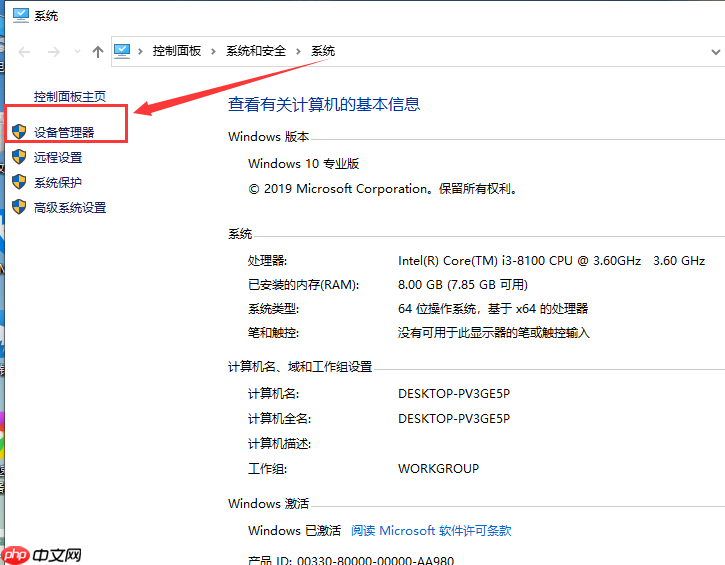
Task: Go back with the left arrow button
Action: pyautogui.click(x=24, y=52)
